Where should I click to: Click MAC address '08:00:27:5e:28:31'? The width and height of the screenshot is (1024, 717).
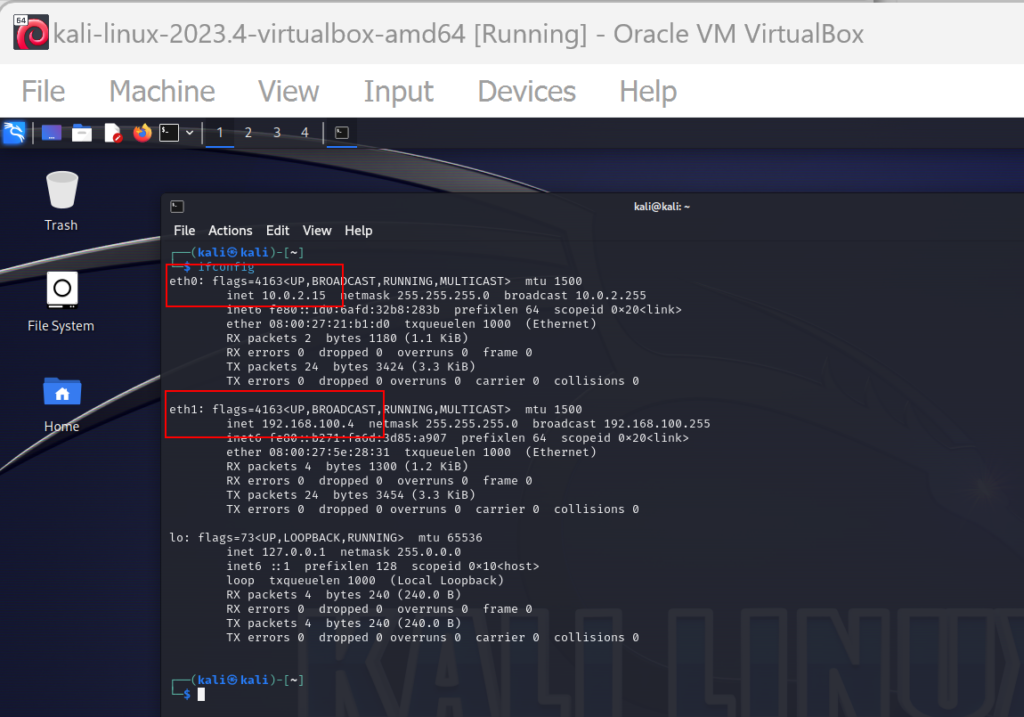click(329, 452)
